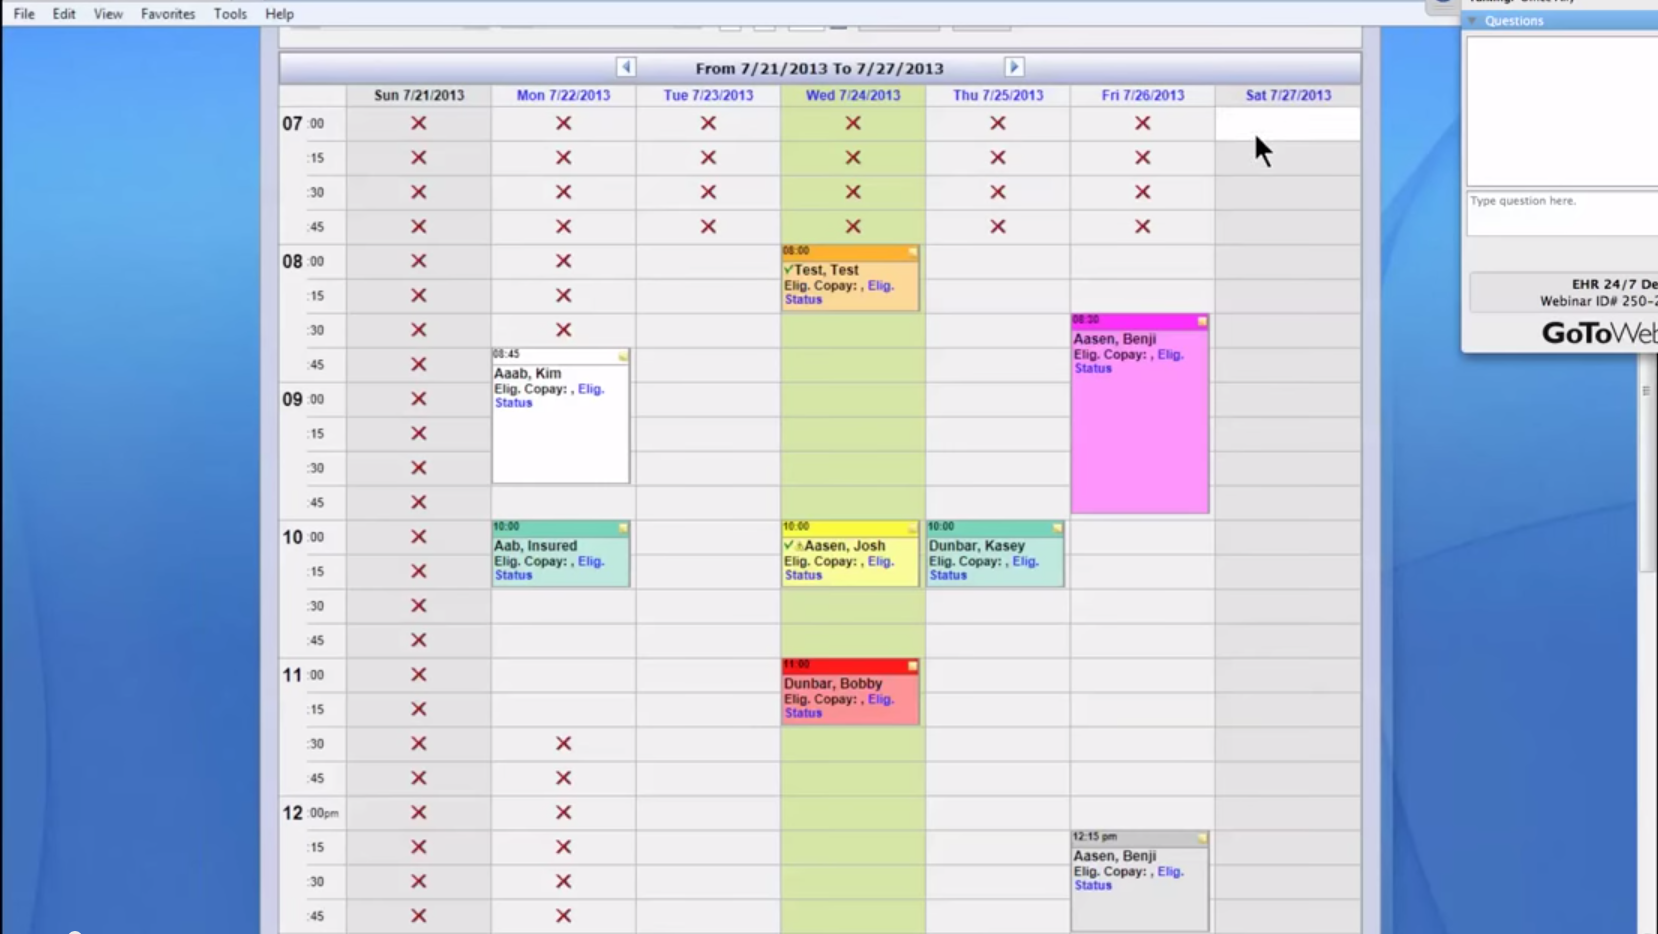Select the Fri 7/26/2013 day header

(1143, 95)
